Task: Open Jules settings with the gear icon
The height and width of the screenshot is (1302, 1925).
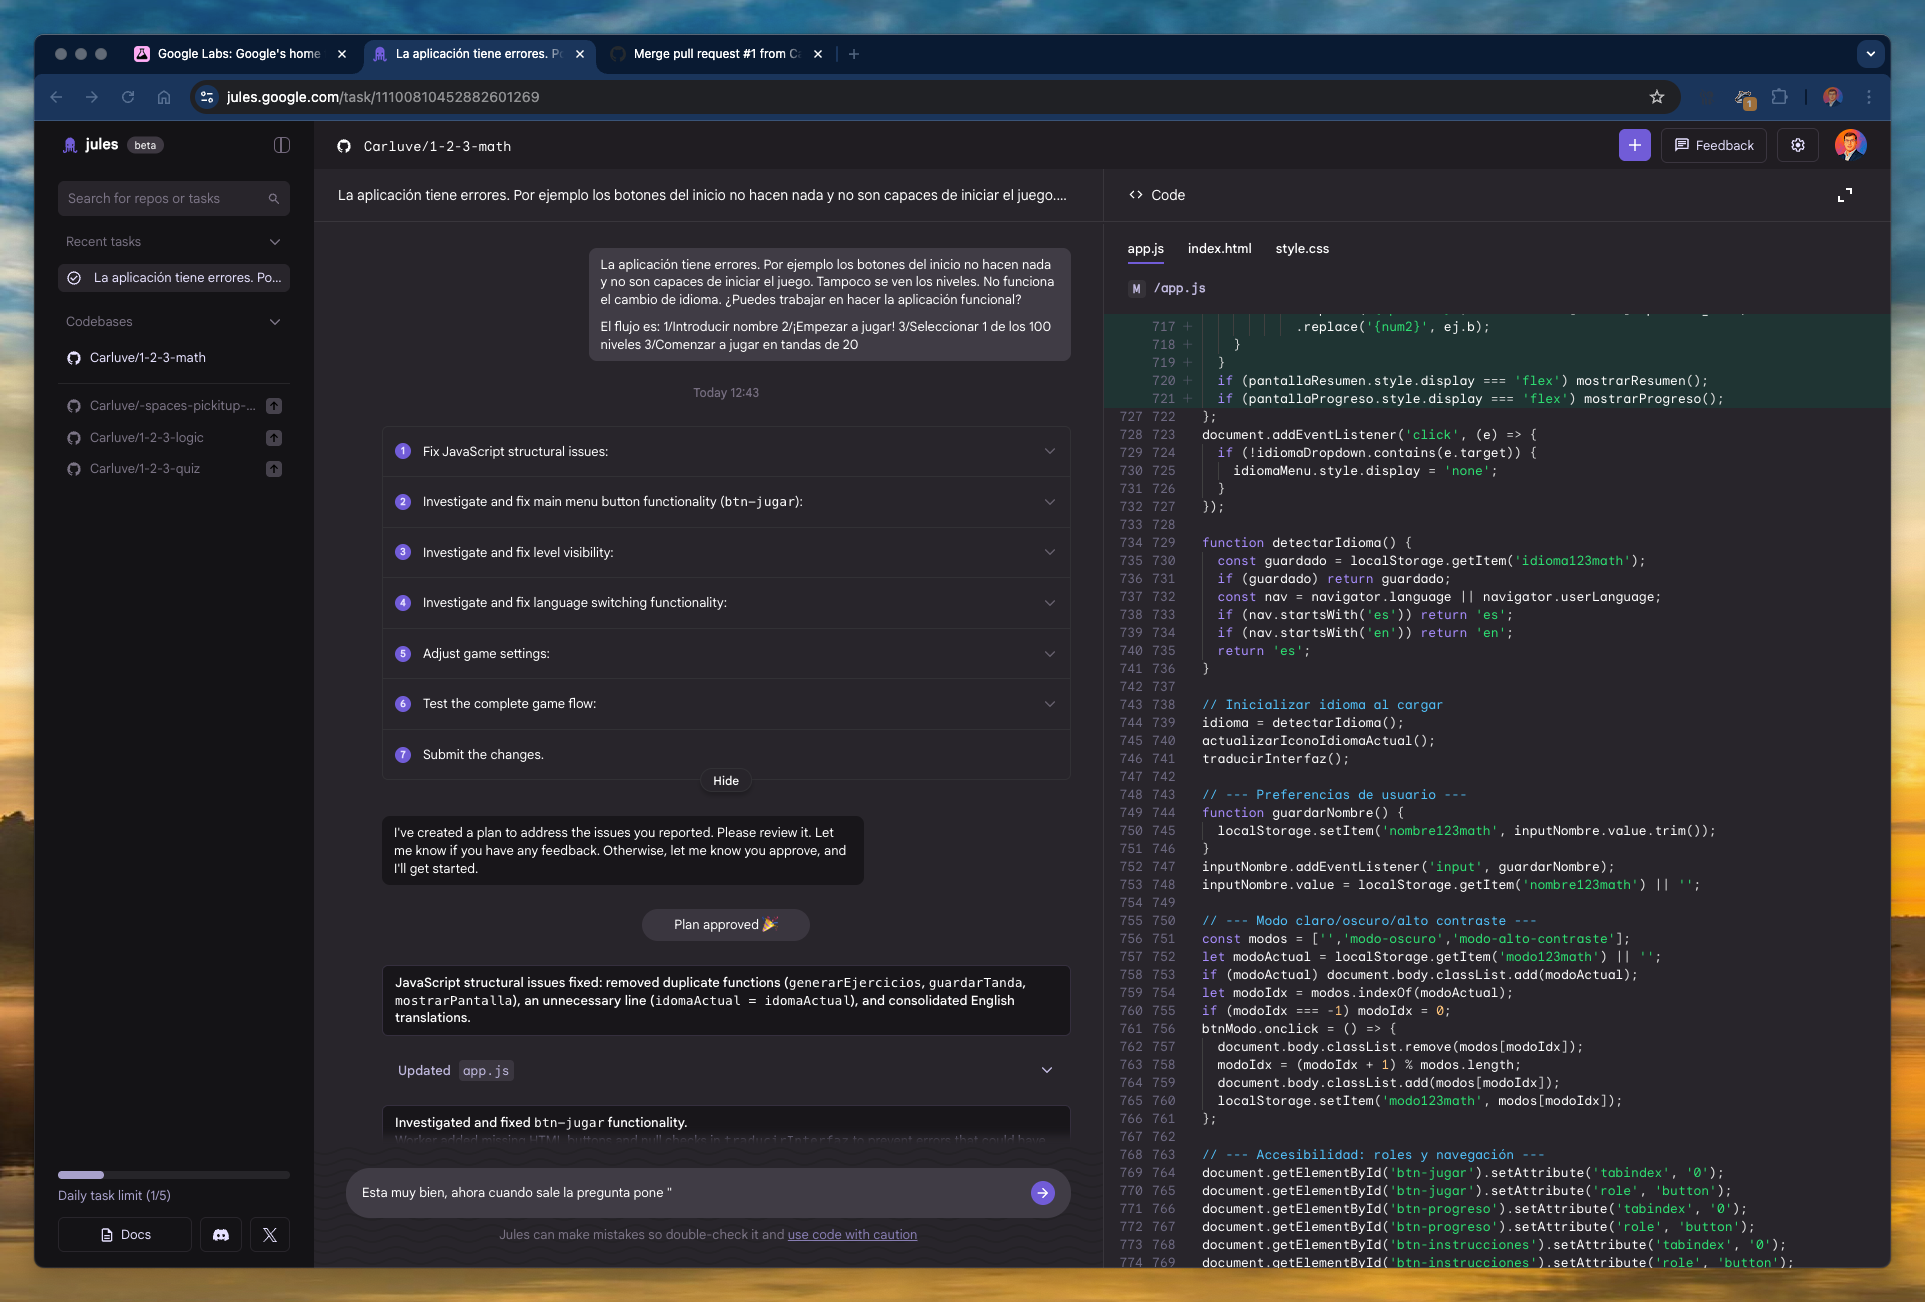Action: [1797, 145]
